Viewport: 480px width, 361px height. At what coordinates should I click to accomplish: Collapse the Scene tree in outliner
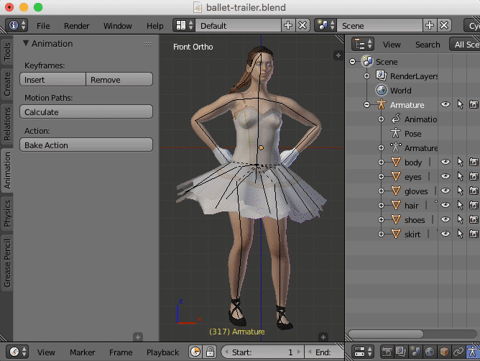click(353, 62)
